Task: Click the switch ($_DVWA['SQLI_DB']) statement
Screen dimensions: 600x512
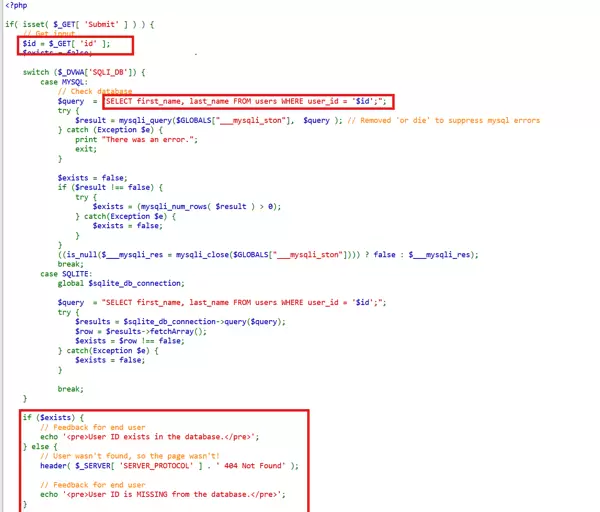Action: (88, 73)
